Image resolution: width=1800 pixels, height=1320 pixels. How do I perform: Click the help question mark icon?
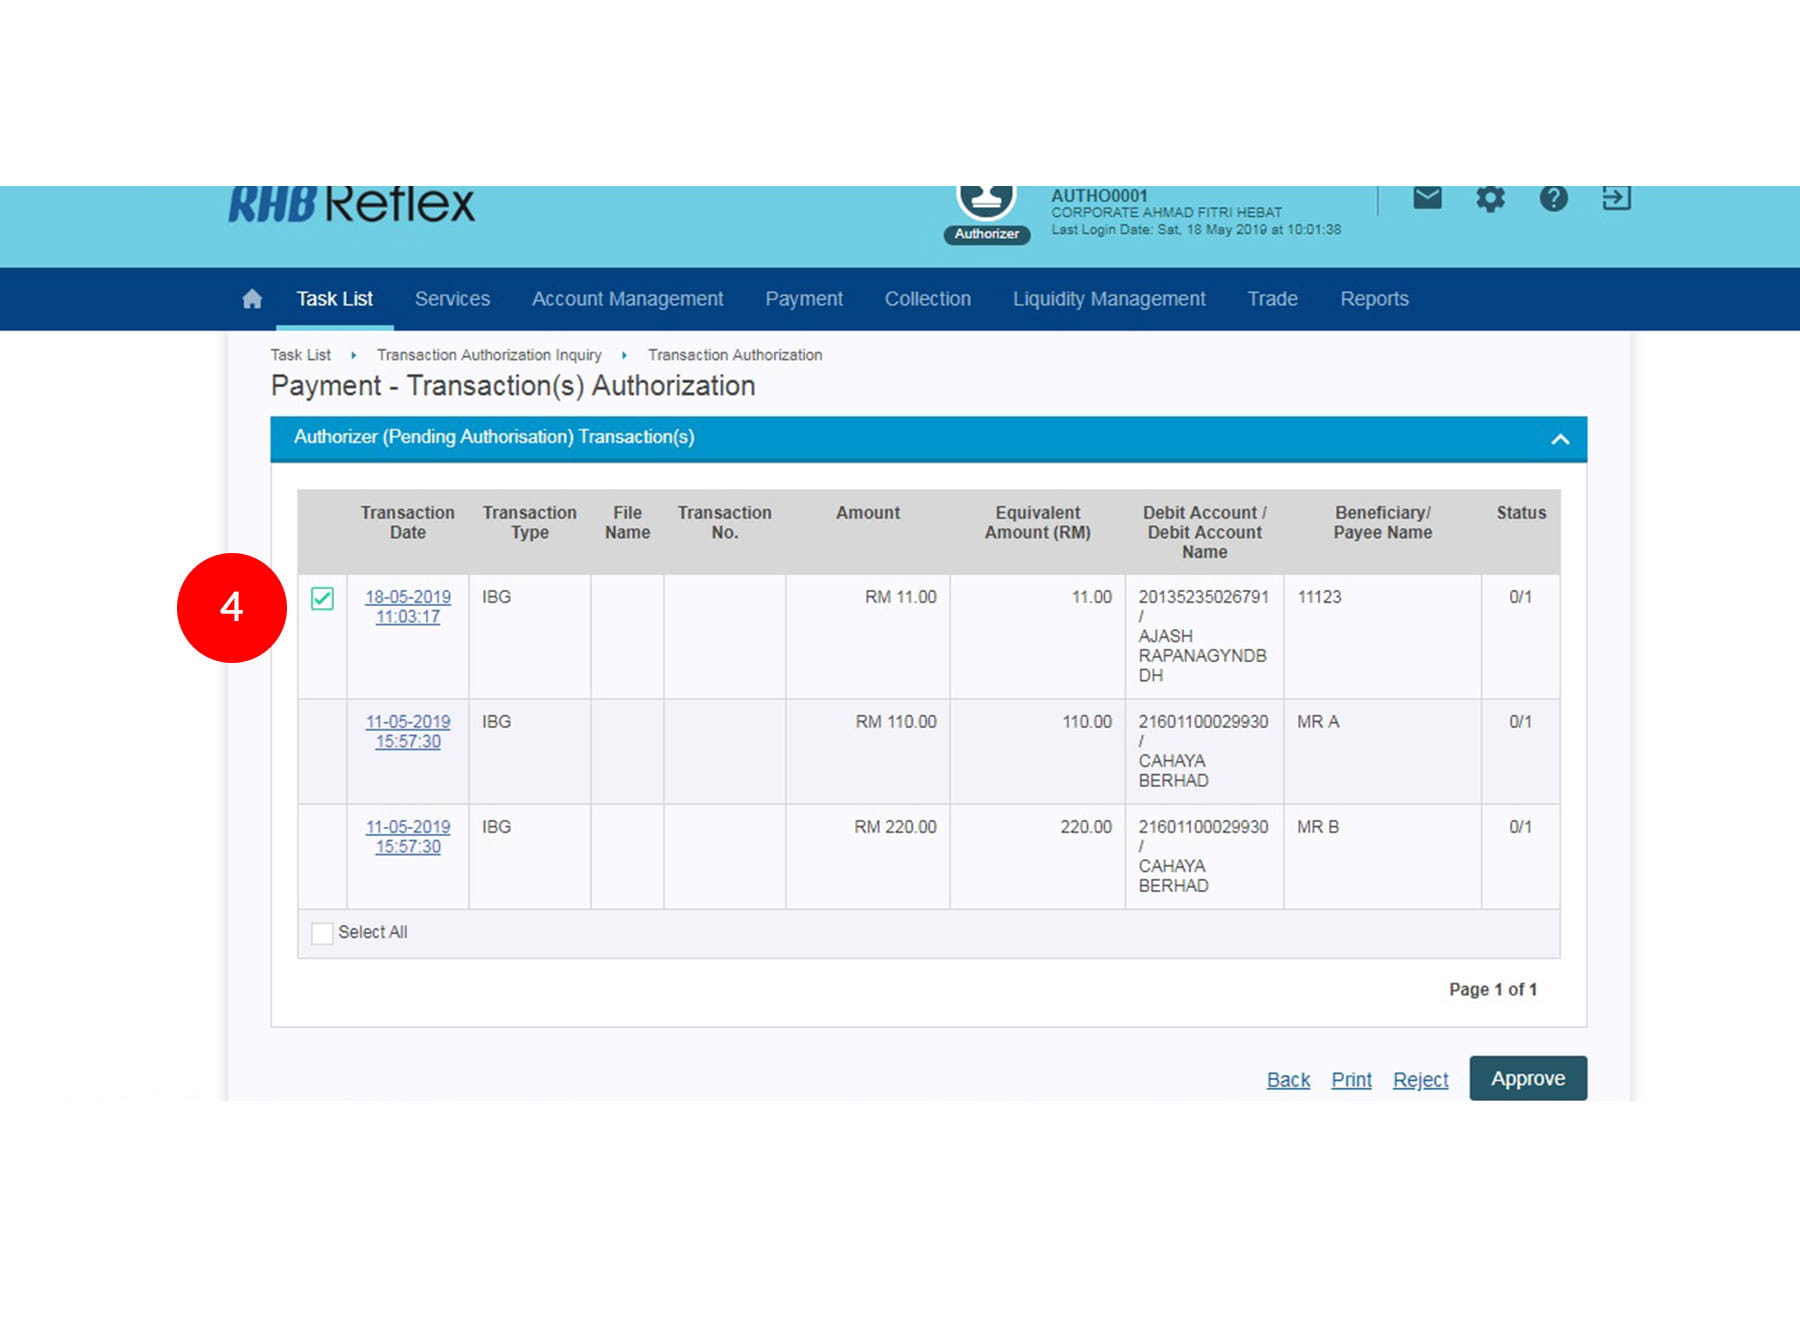click(1553, 198)
